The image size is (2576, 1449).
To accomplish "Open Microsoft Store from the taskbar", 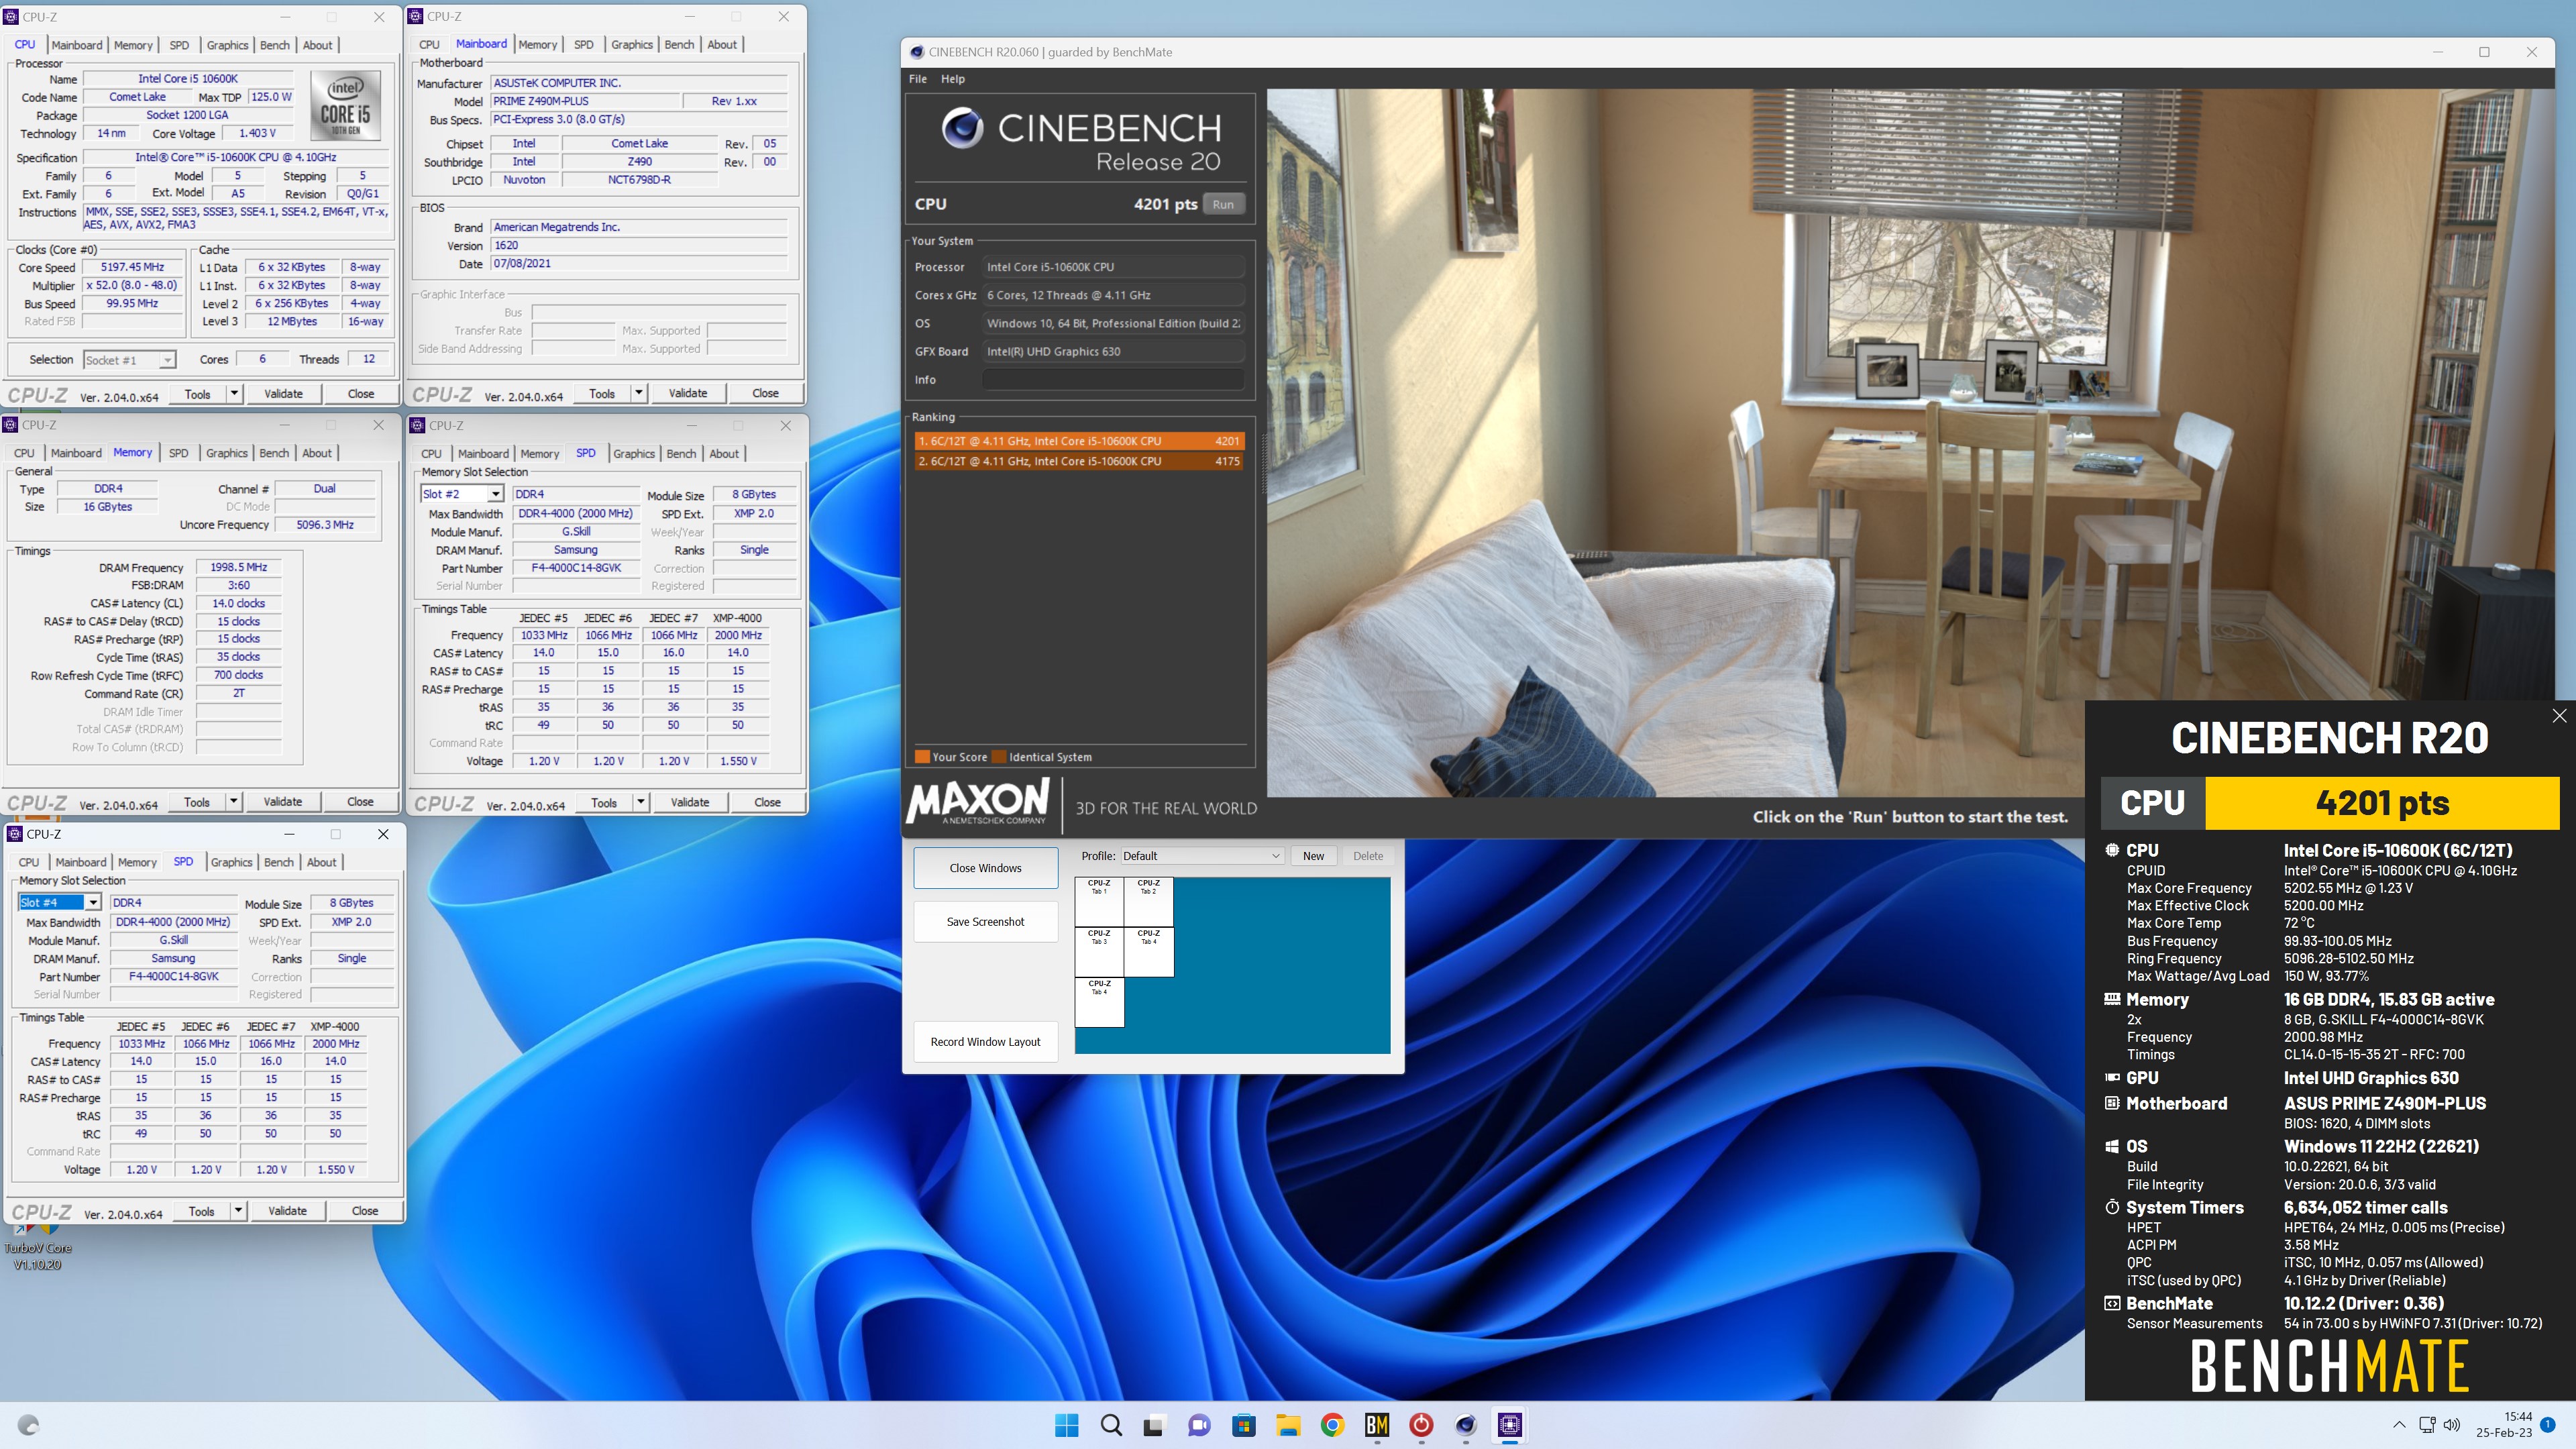I will [x=1243, y=1425].
